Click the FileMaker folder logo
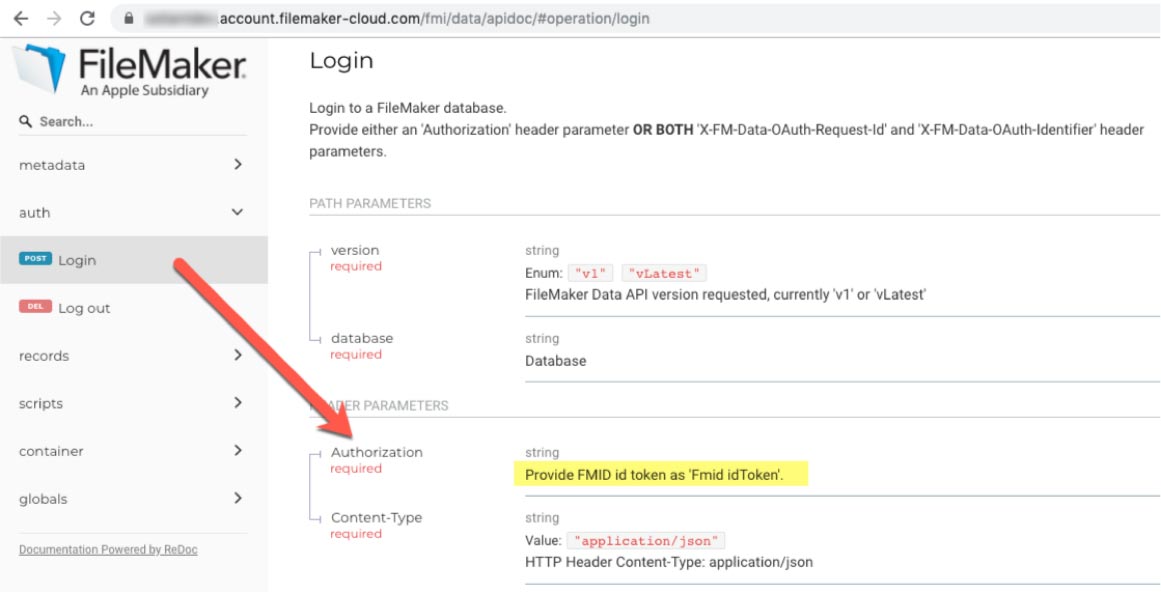Image resolution: width=1161 pixels, height=592 pixels. tap(39, 69)
